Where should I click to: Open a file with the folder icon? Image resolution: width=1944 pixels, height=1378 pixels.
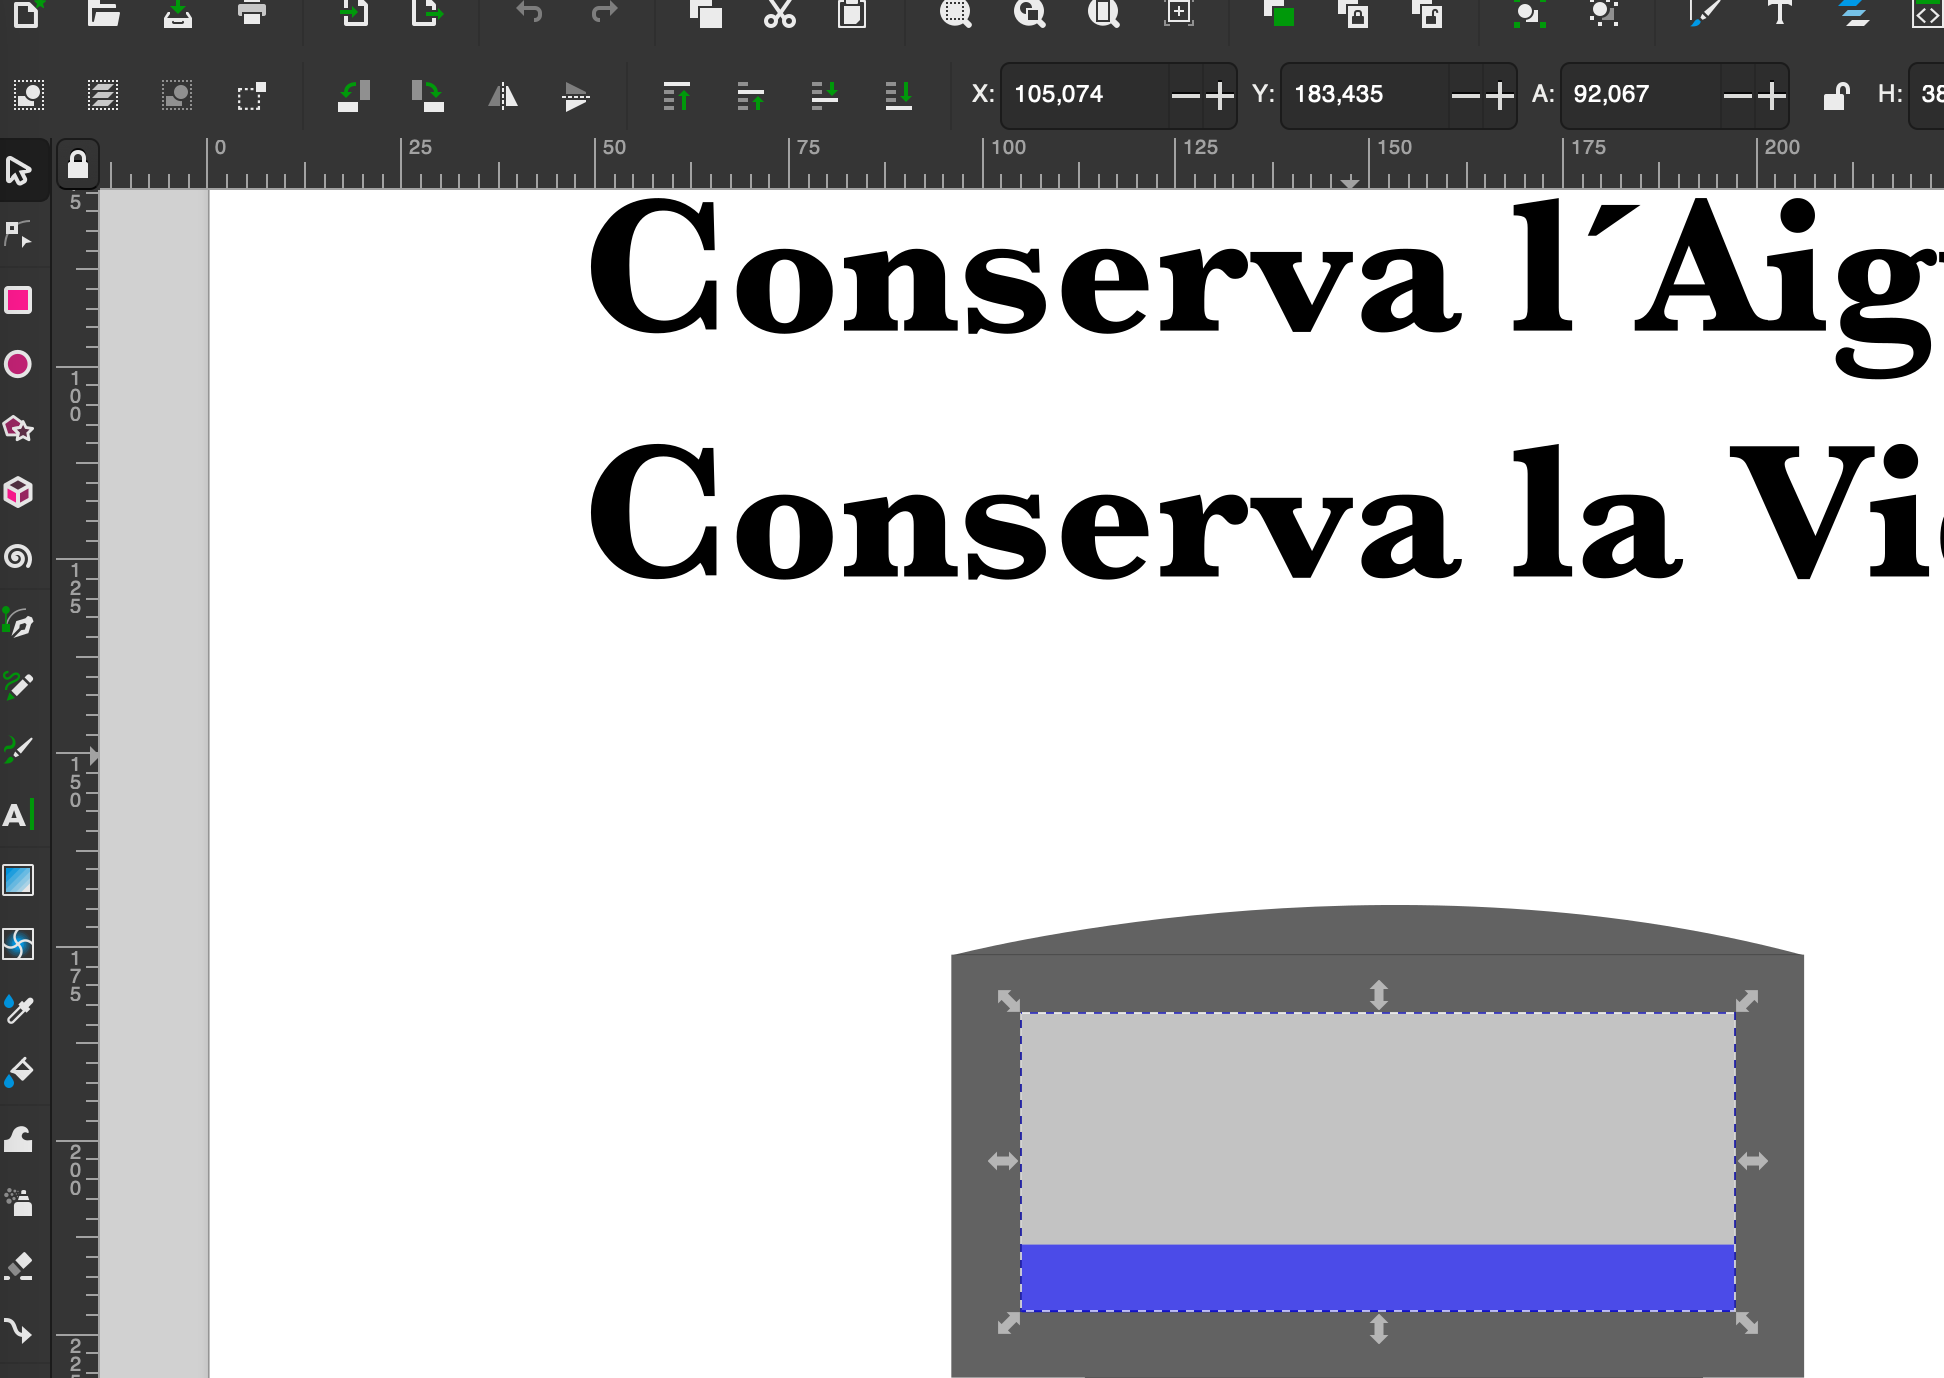[103, 13]
